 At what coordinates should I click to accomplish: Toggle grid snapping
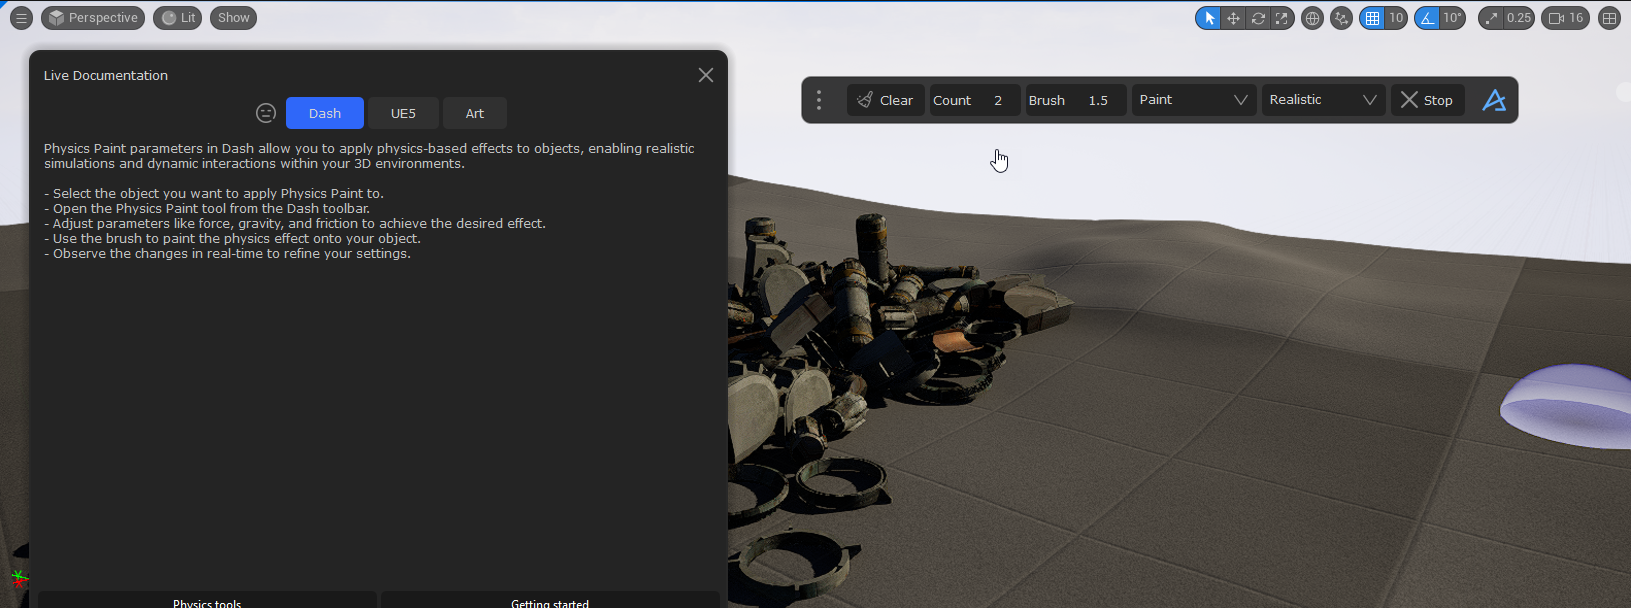pos(1373,18)
